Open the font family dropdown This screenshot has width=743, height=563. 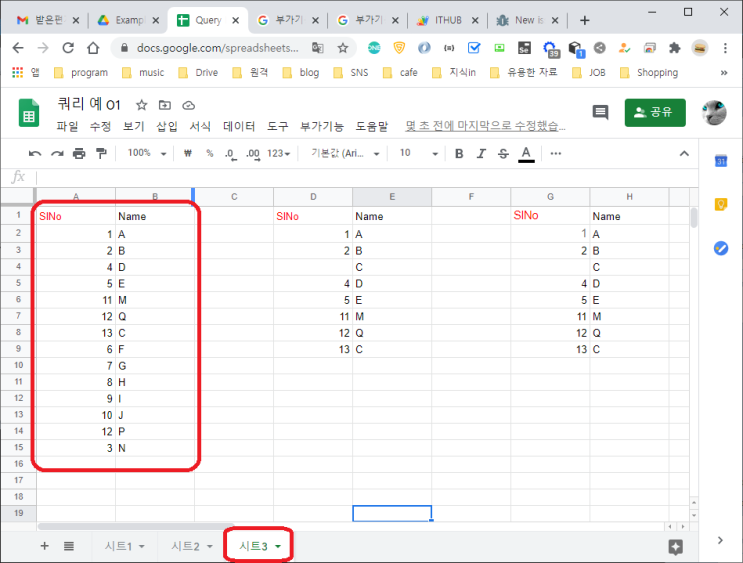click(345, 154)
